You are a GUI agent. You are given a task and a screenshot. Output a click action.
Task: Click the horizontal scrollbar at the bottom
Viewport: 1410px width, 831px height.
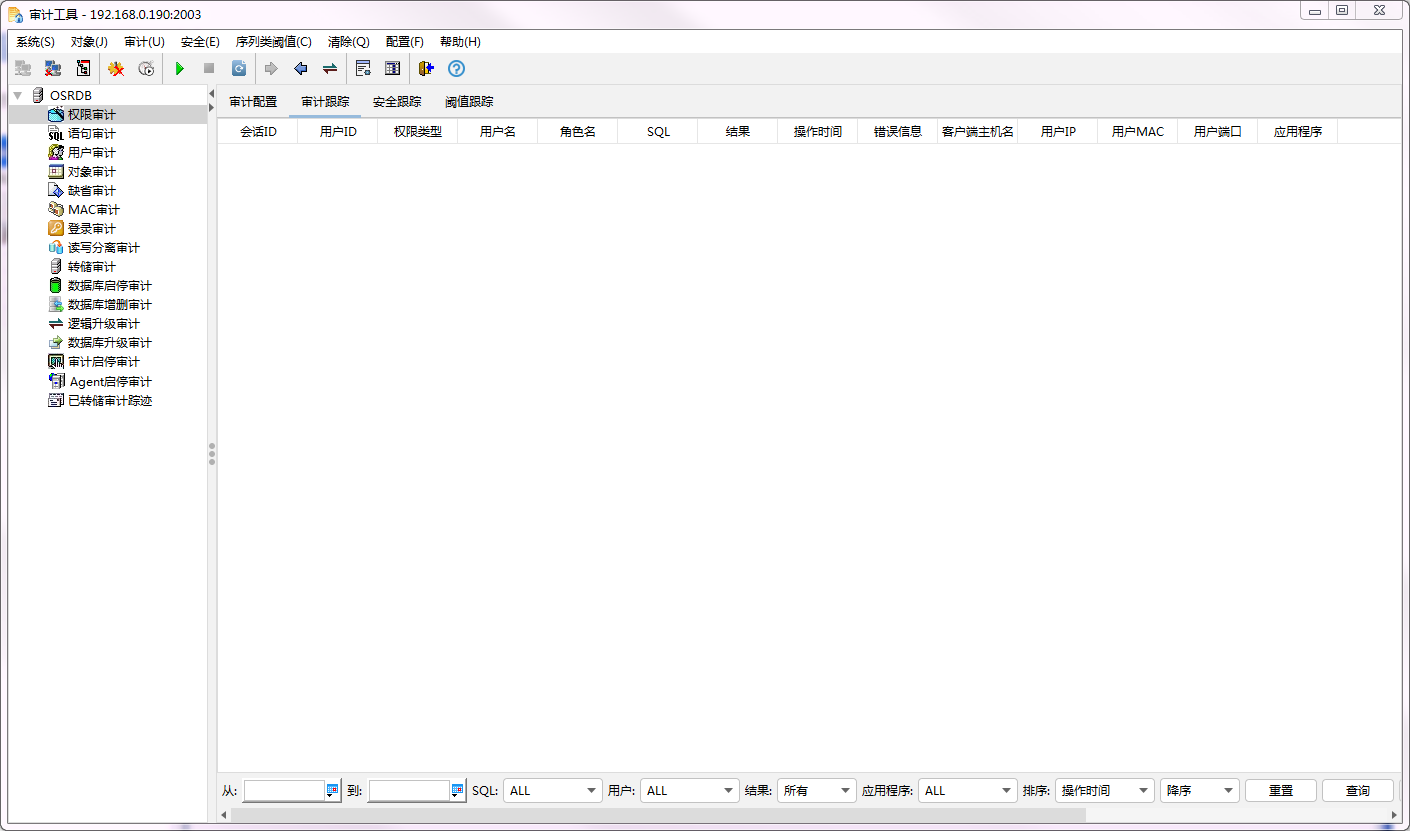tap(660, 815)
